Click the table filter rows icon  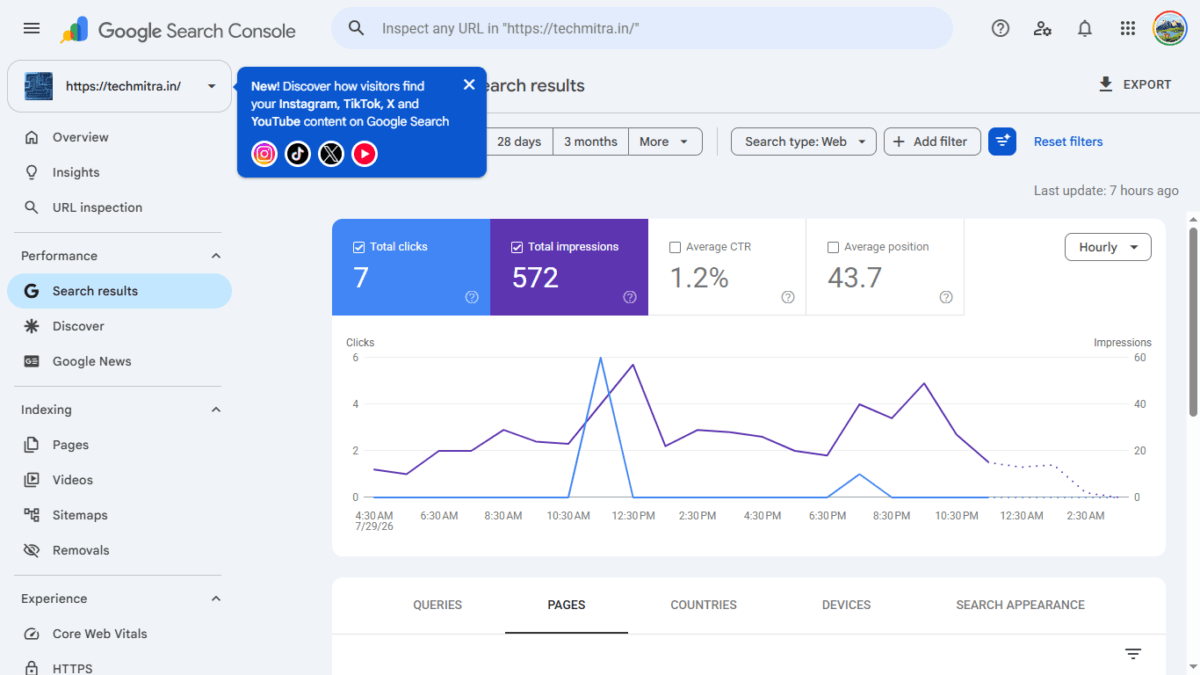1133,654
